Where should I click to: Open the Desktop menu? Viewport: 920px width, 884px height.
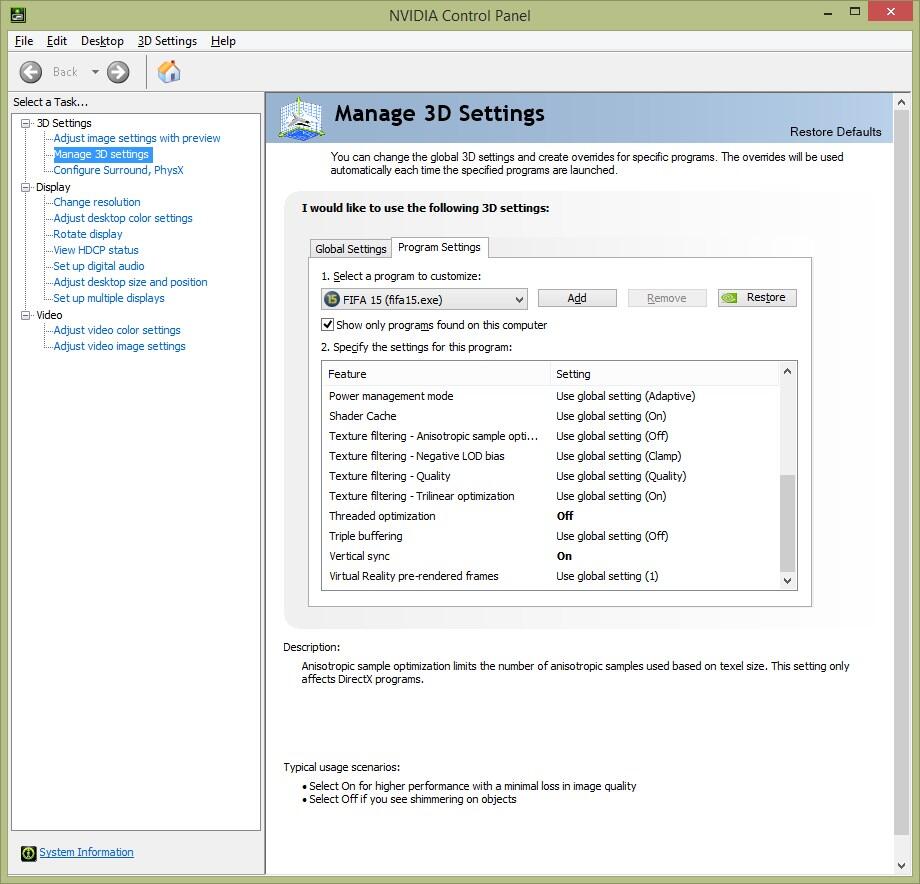[x=102, y=41]
